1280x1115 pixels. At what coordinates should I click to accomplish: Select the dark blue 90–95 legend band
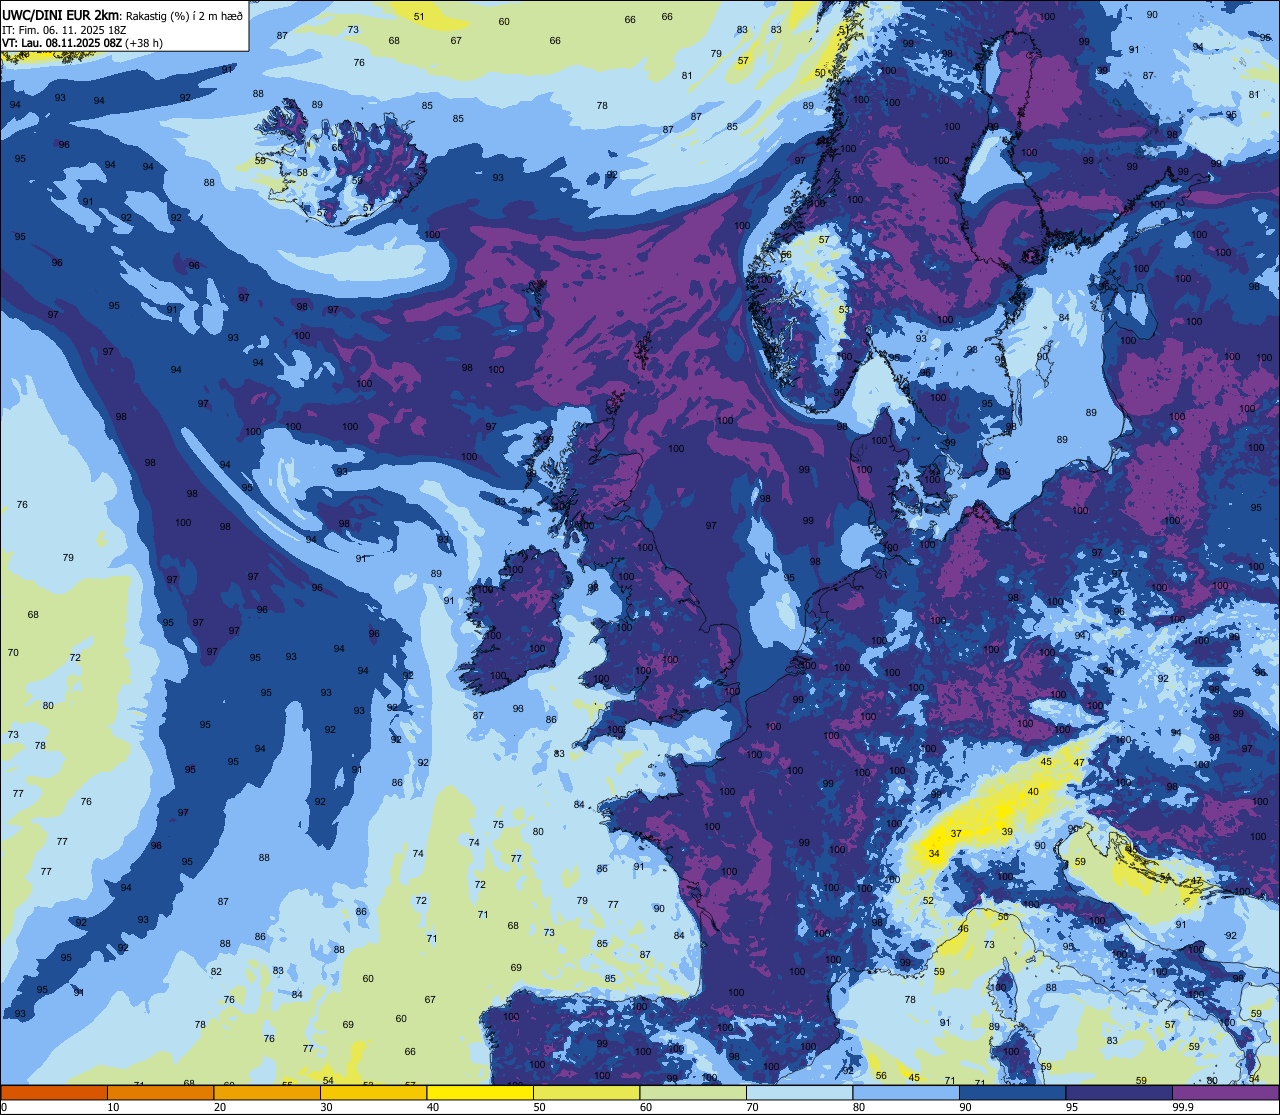click(1013, 1092)
